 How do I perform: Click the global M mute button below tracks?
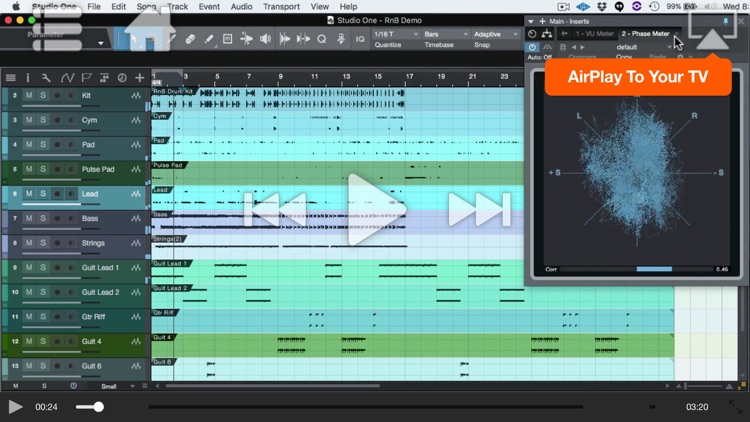[x=15, y=386]
